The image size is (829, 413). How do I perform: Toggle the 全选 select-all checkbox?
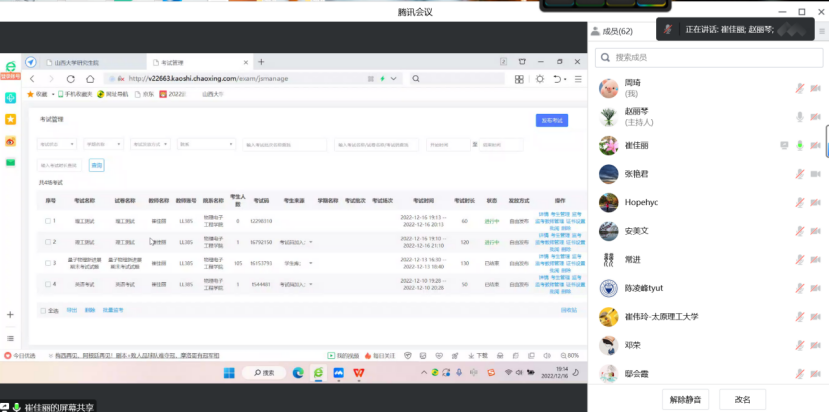[42, 310]
